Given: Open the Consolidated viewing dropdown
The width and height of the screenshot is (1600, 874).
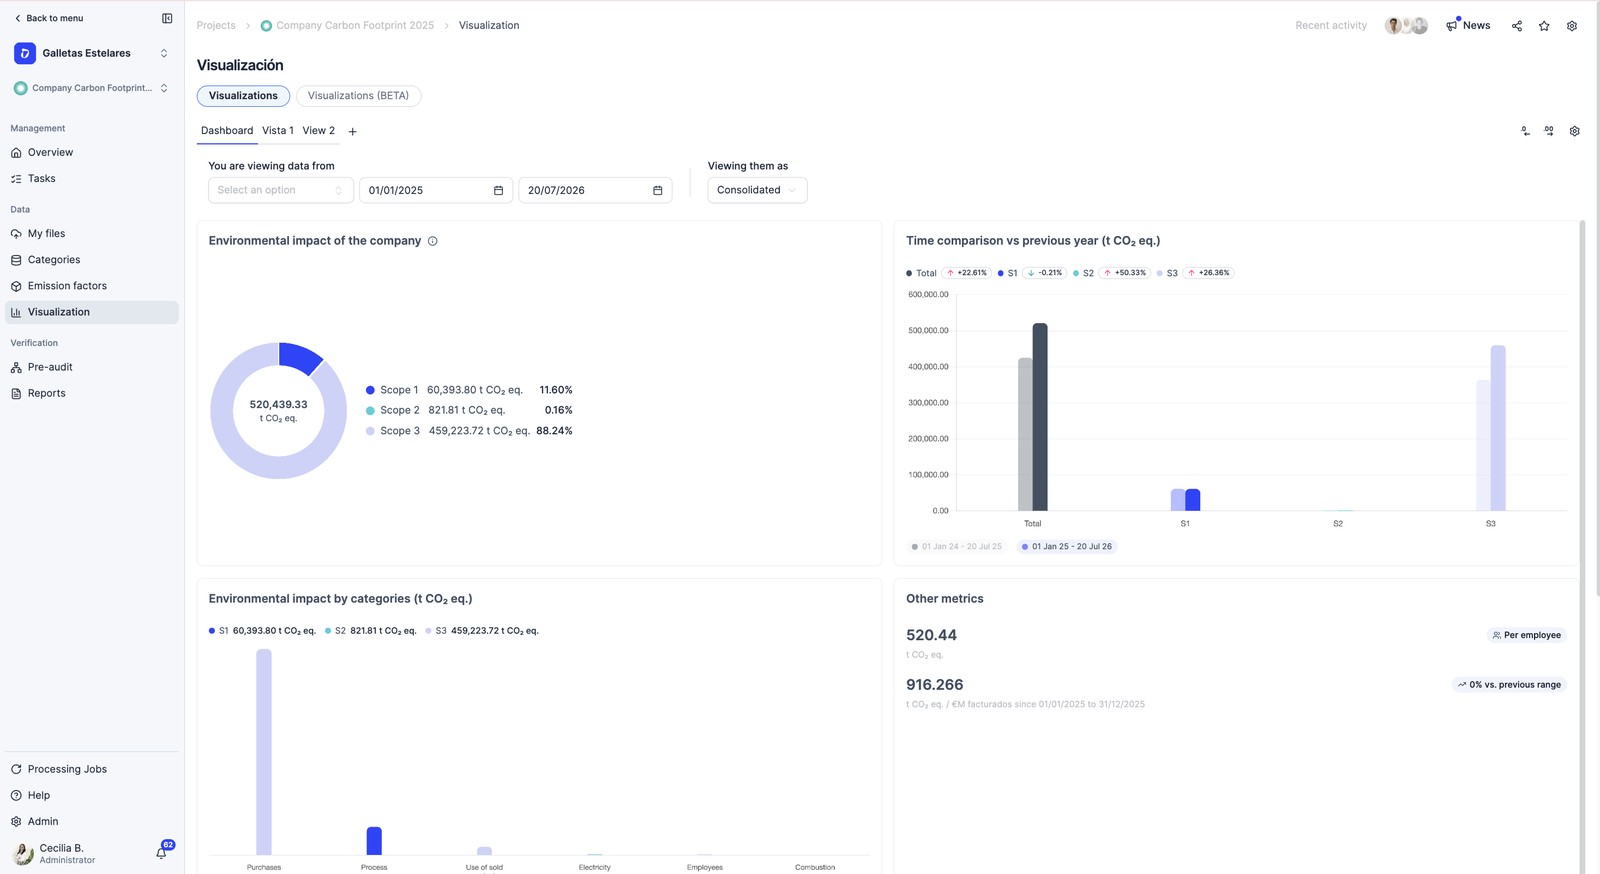Looking at the screenshot, I should [x=757, y=190].
